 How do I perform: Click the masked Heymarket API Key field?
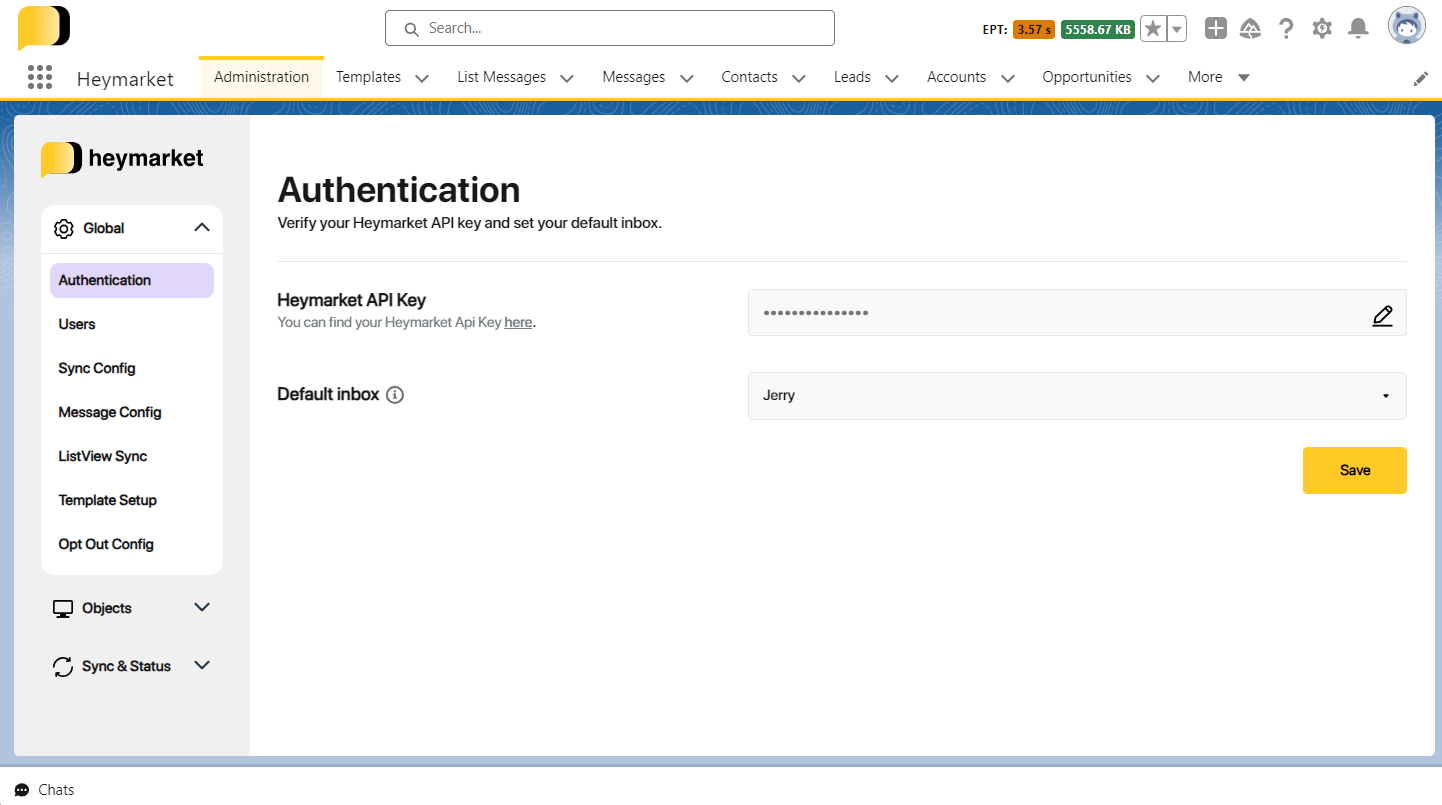click(x=1077, y=313)
